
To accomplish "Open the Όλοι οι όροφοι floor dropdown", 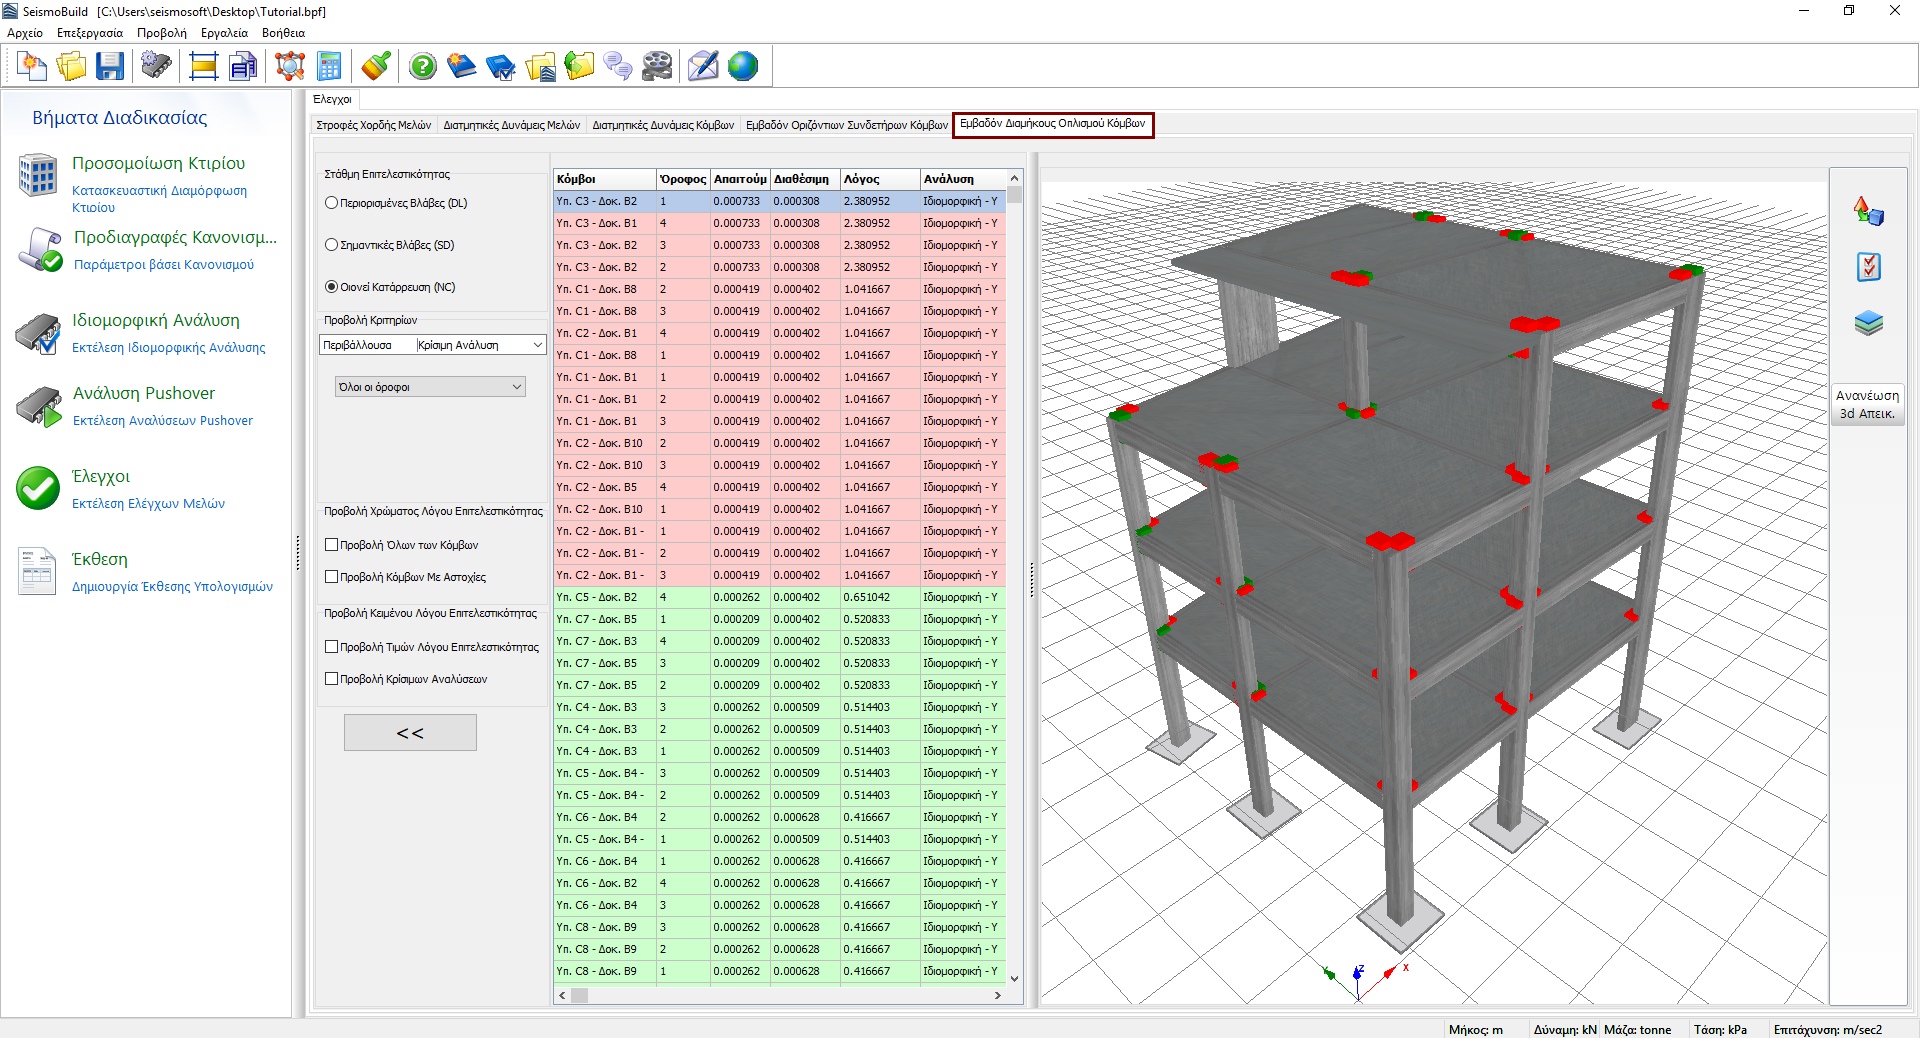I will coord(430,387).
